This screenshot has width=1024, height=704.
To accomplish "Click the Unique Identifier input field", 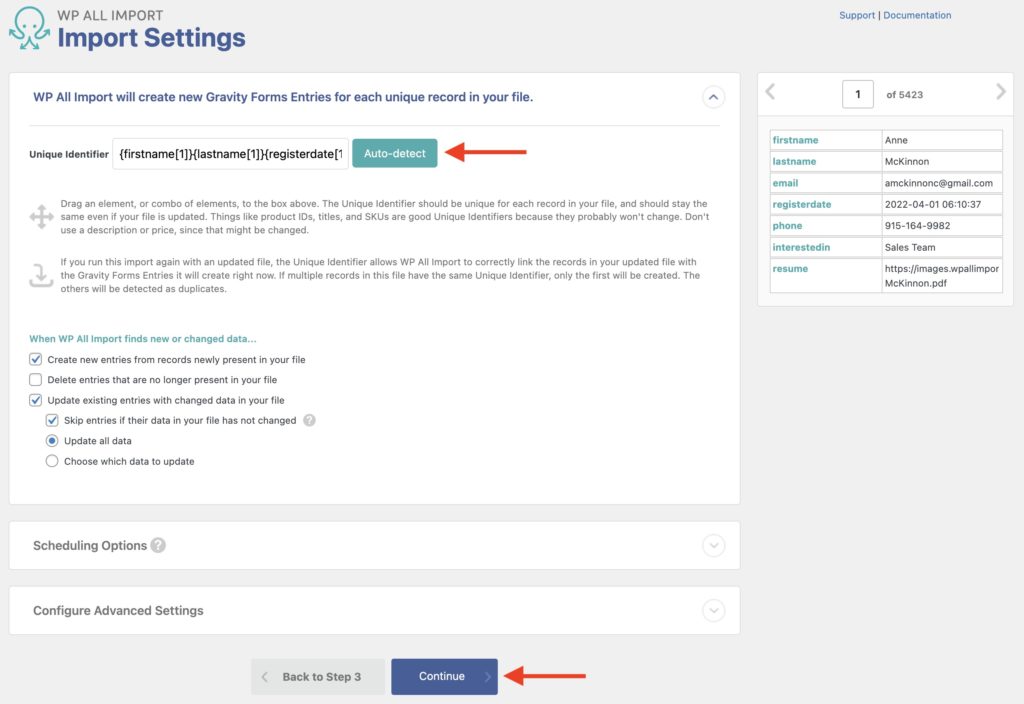I will pyautogui.click(x=230, y=153).
